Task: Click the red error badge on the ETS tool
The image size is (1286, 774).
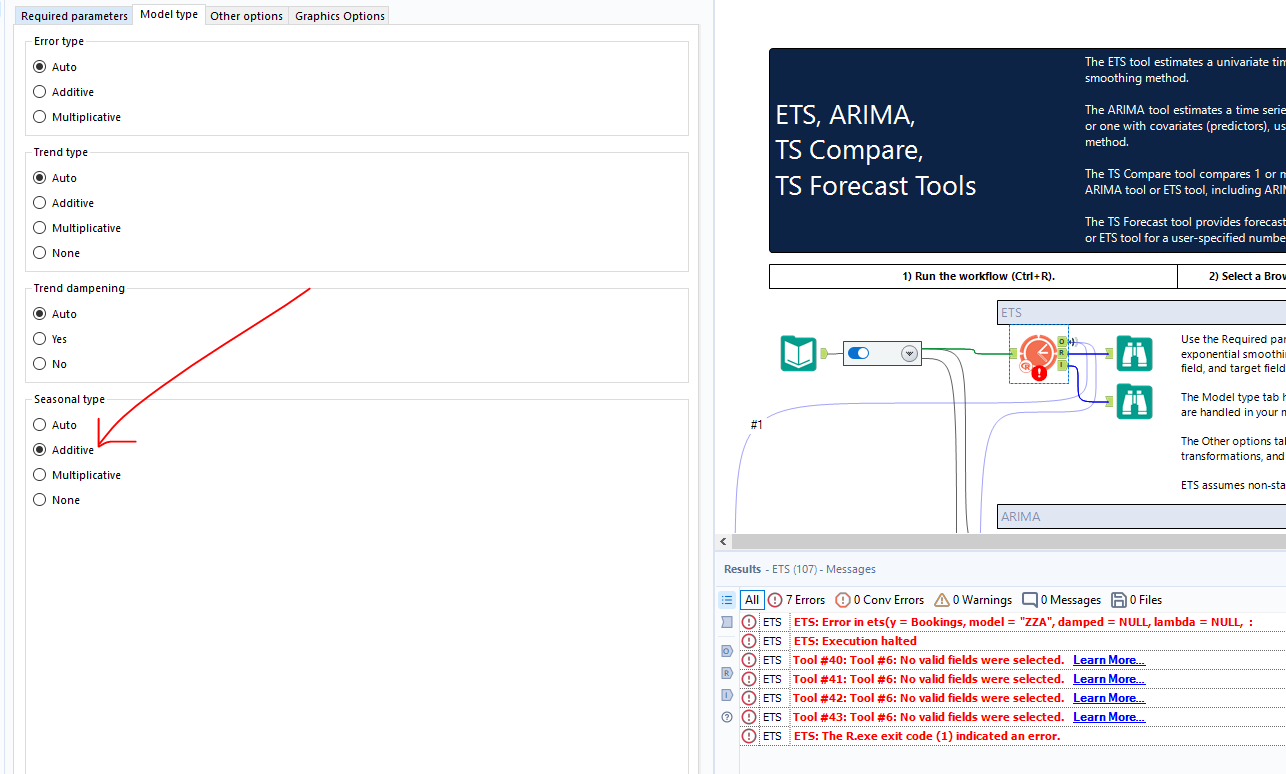Action: (x=1038, y=372)
